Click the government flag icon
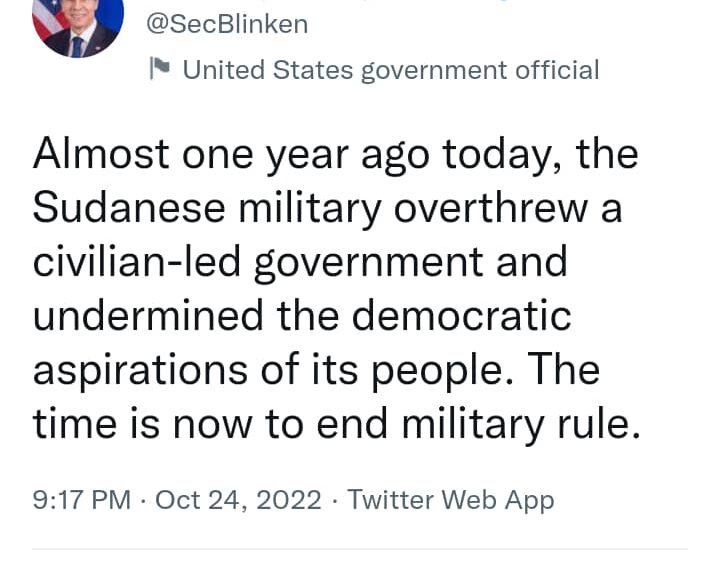 point(160,69)
